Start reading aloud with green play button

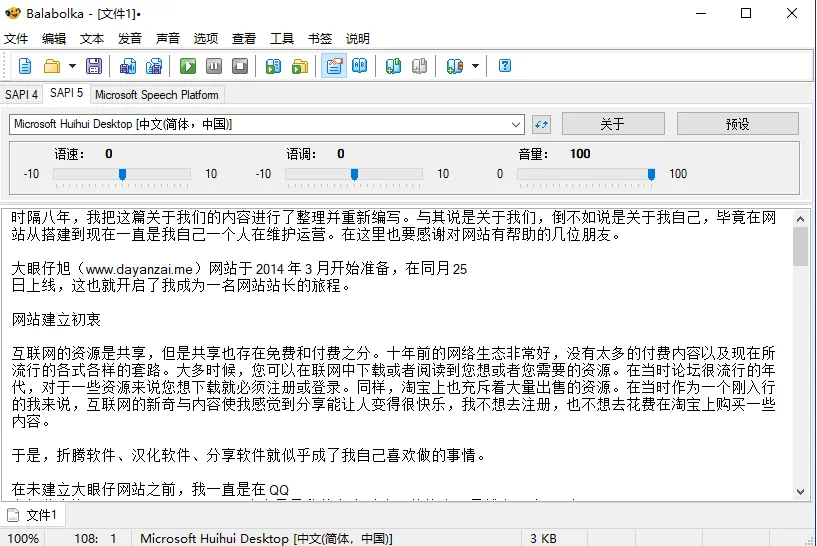pyautogui.click(x=188, y=66)
